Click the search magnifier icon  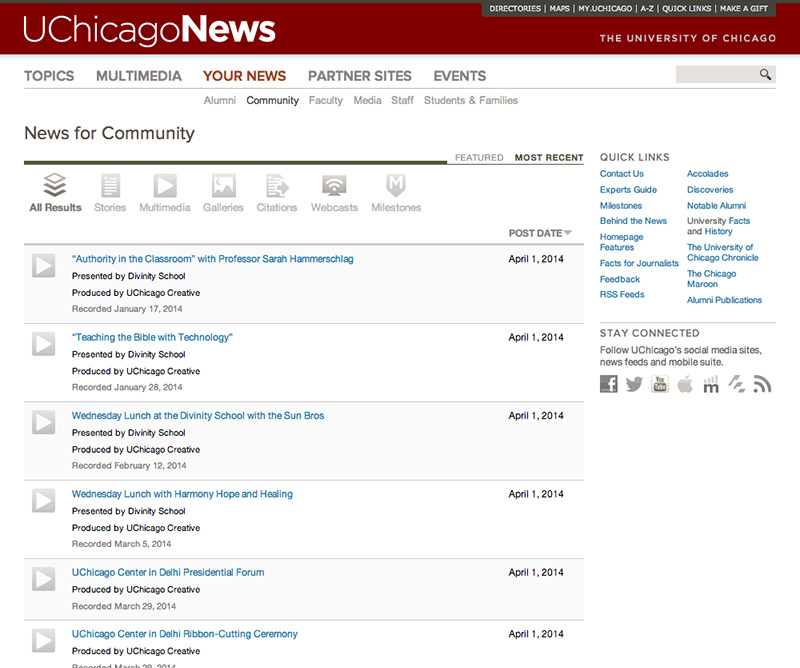tap(765, 75)
